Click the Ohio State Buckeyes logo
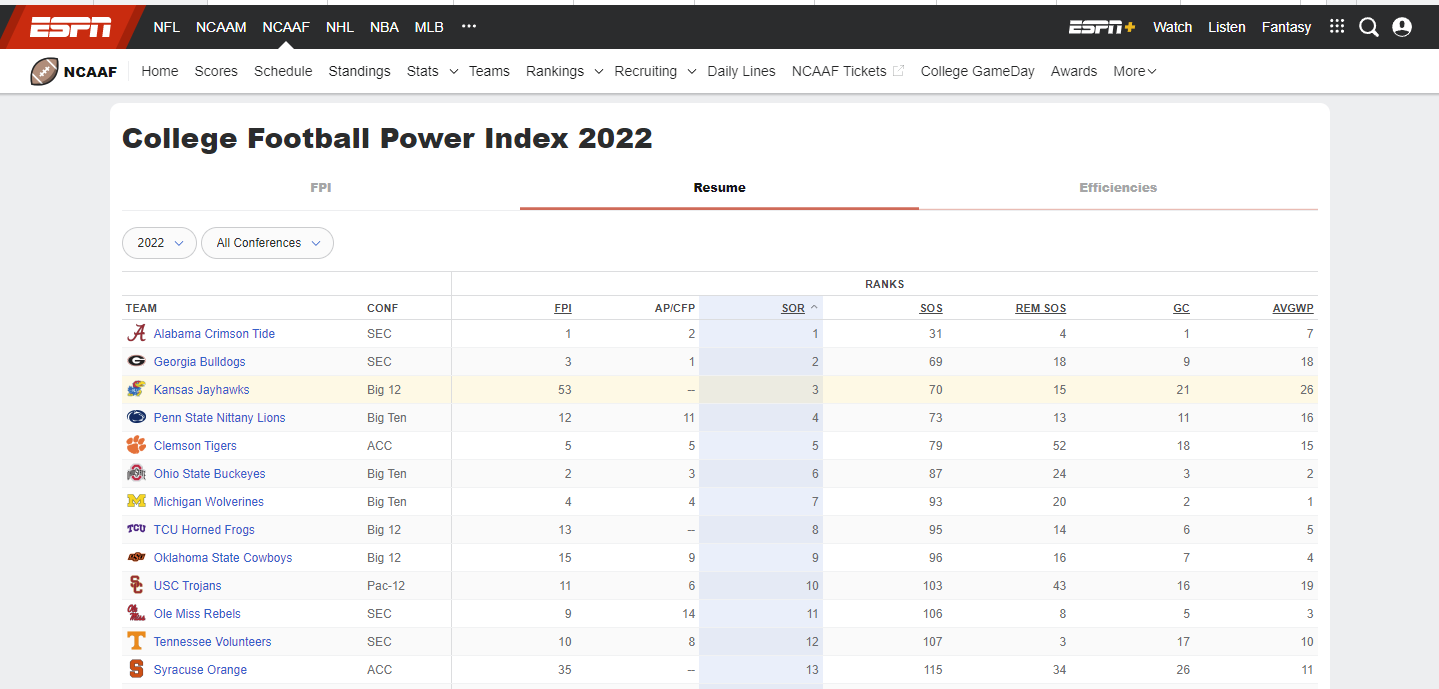The image size is (1439, 689). tap(136, 474)
